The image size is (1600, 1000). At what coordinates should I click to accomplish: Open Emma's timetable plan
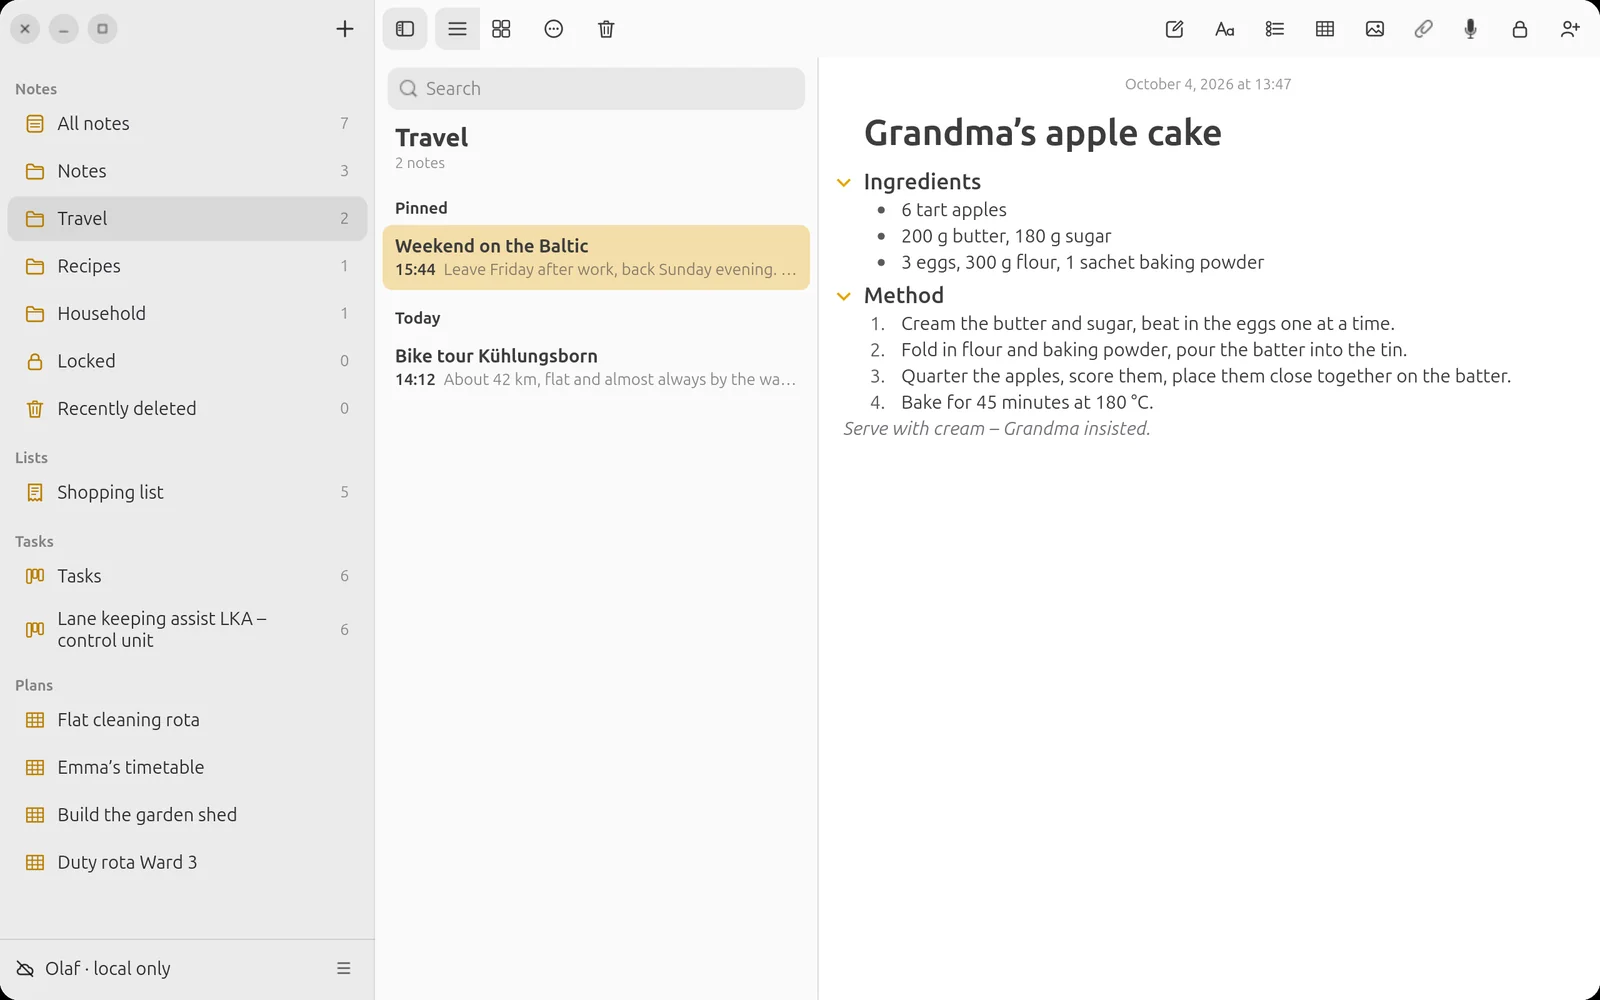click(x=187, y=768)
